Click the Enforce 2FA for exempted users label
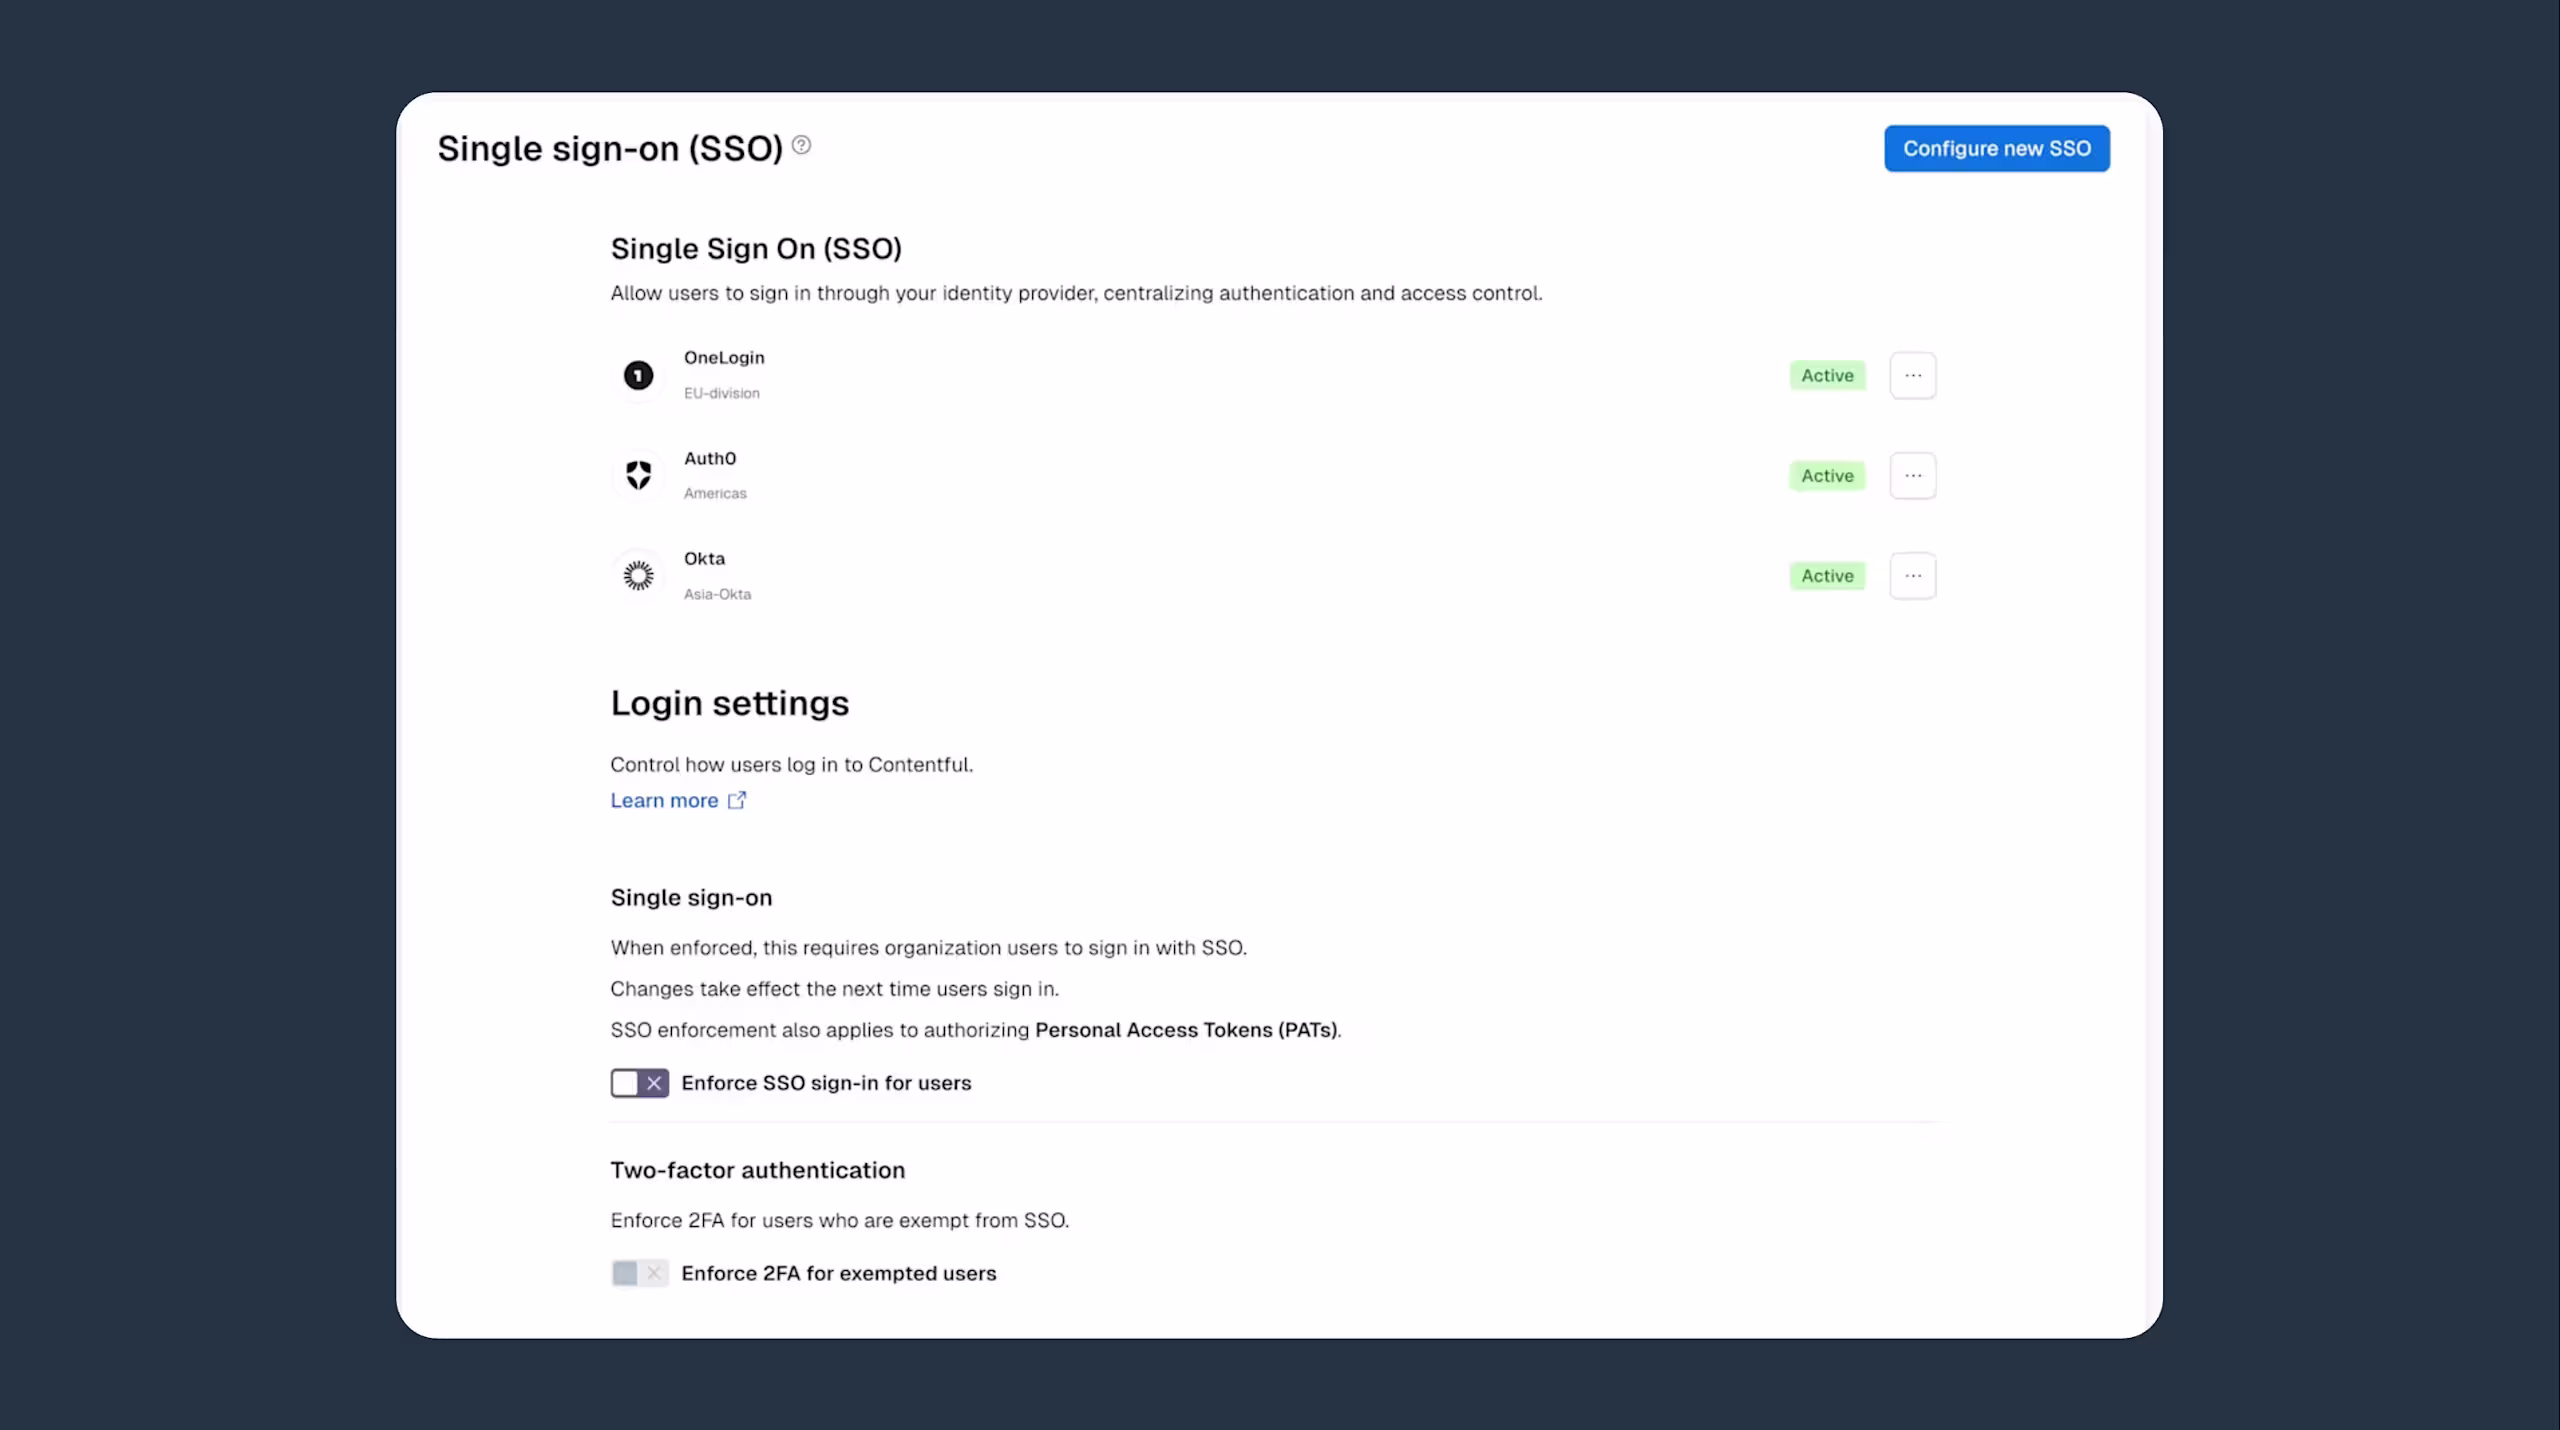2560x1430 pixels. click(x=839, y=1273)
